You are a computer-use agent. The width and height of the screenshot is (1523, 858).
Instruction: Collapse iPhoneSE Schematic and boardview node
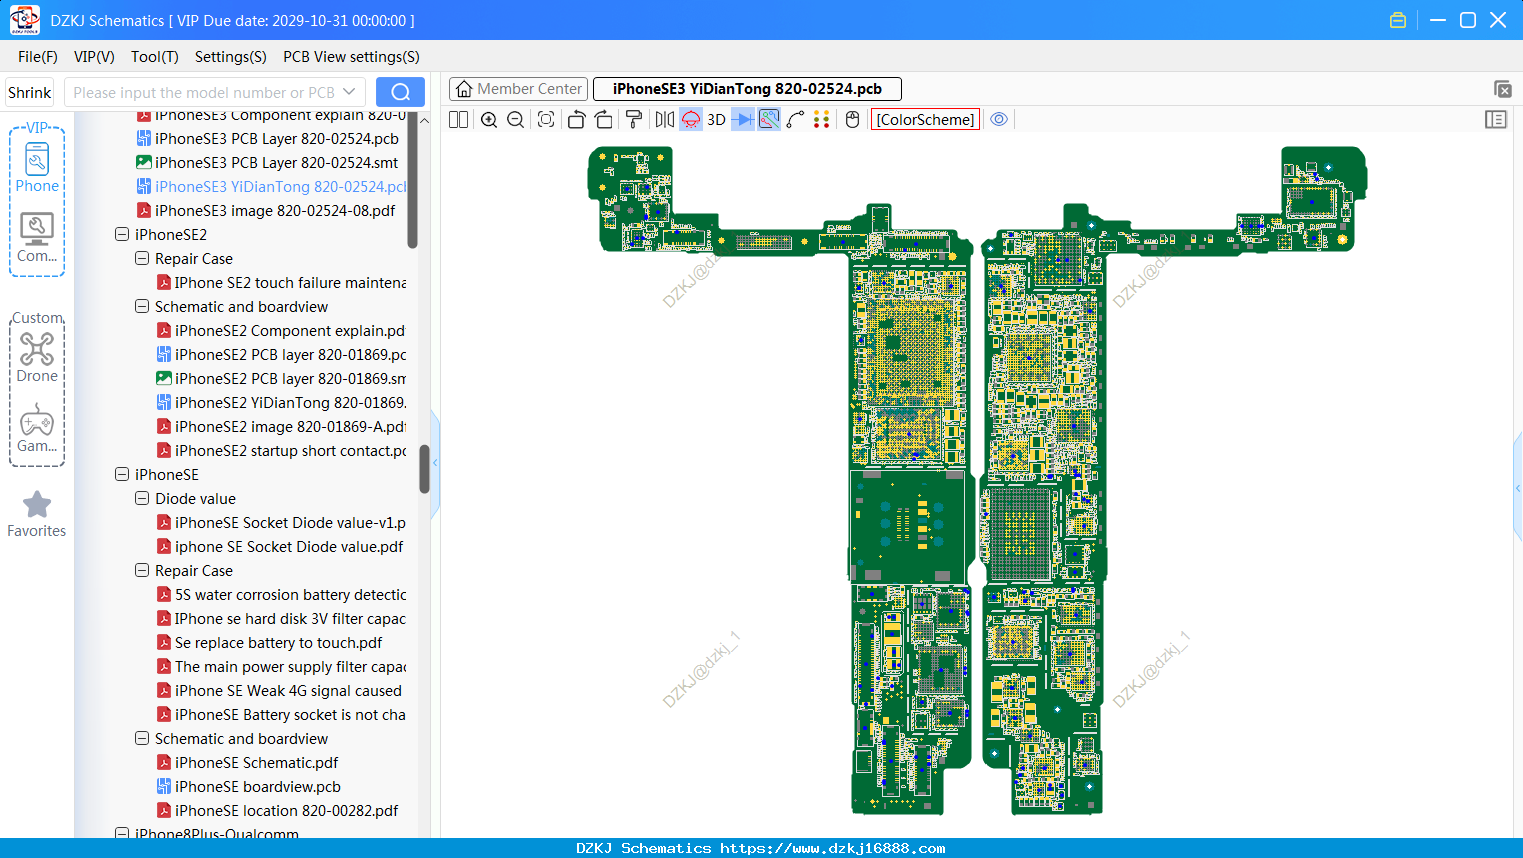tap(142, 738)
